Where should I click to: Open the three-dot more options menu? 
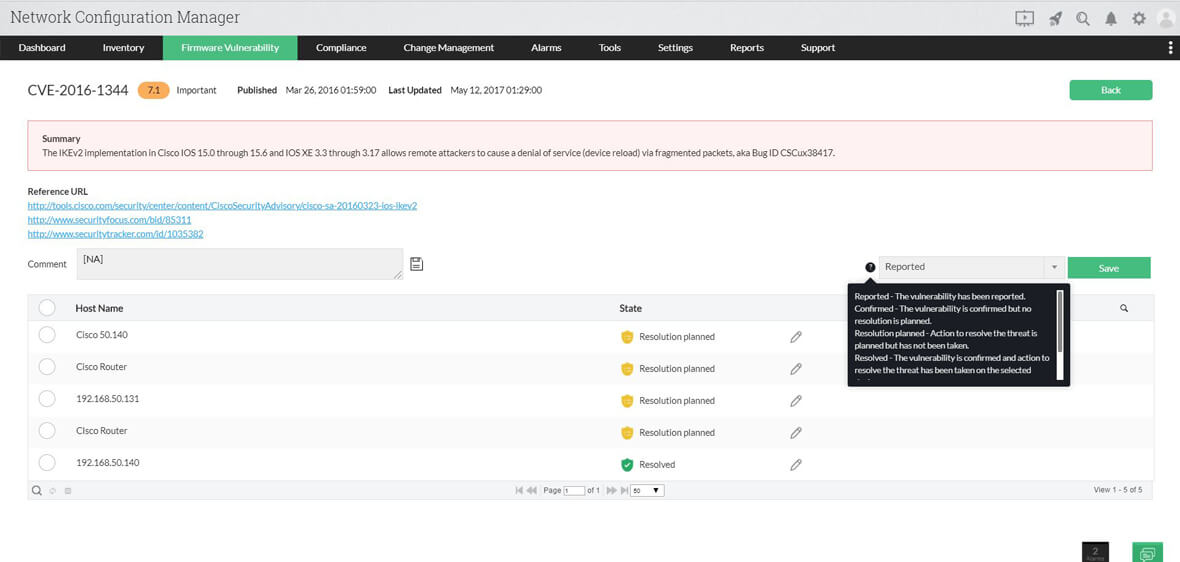pyautogui.click(x=1170, y=48)
